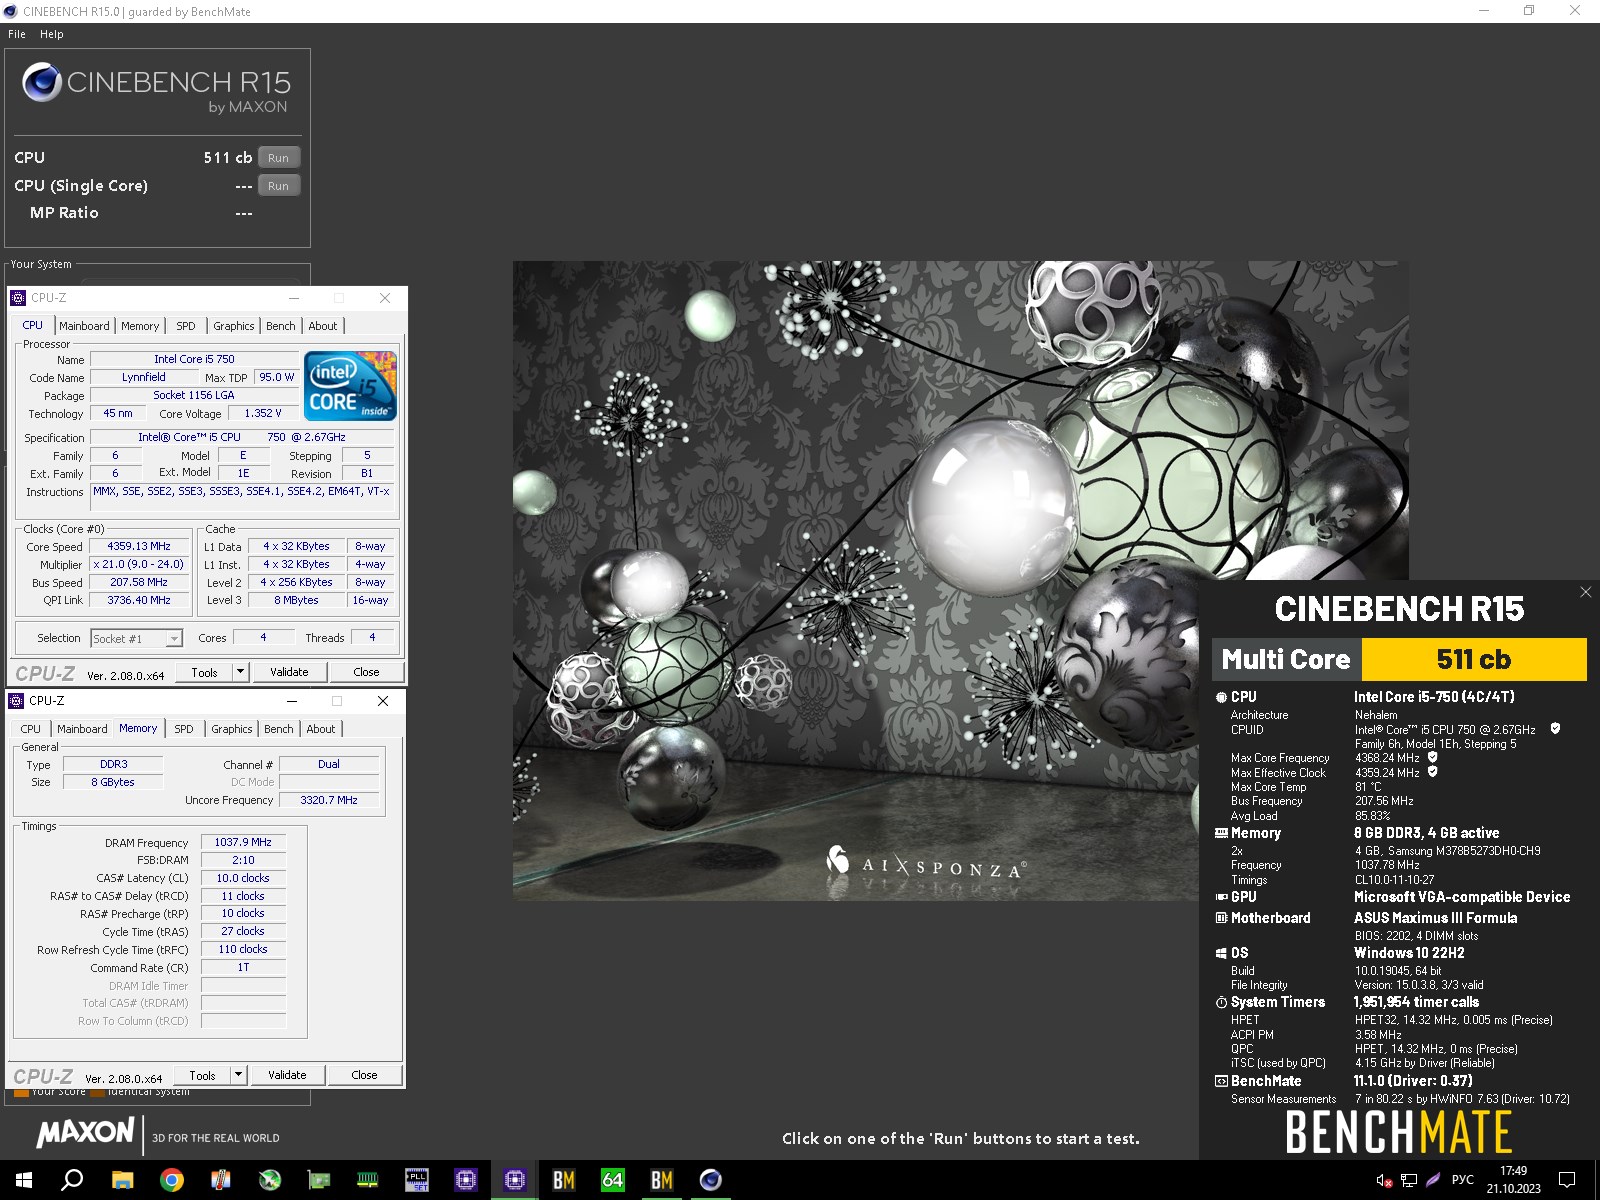Click the Multiplier x 21.0 field
The image size is (1600, 1200).
[x=139, y=564]
